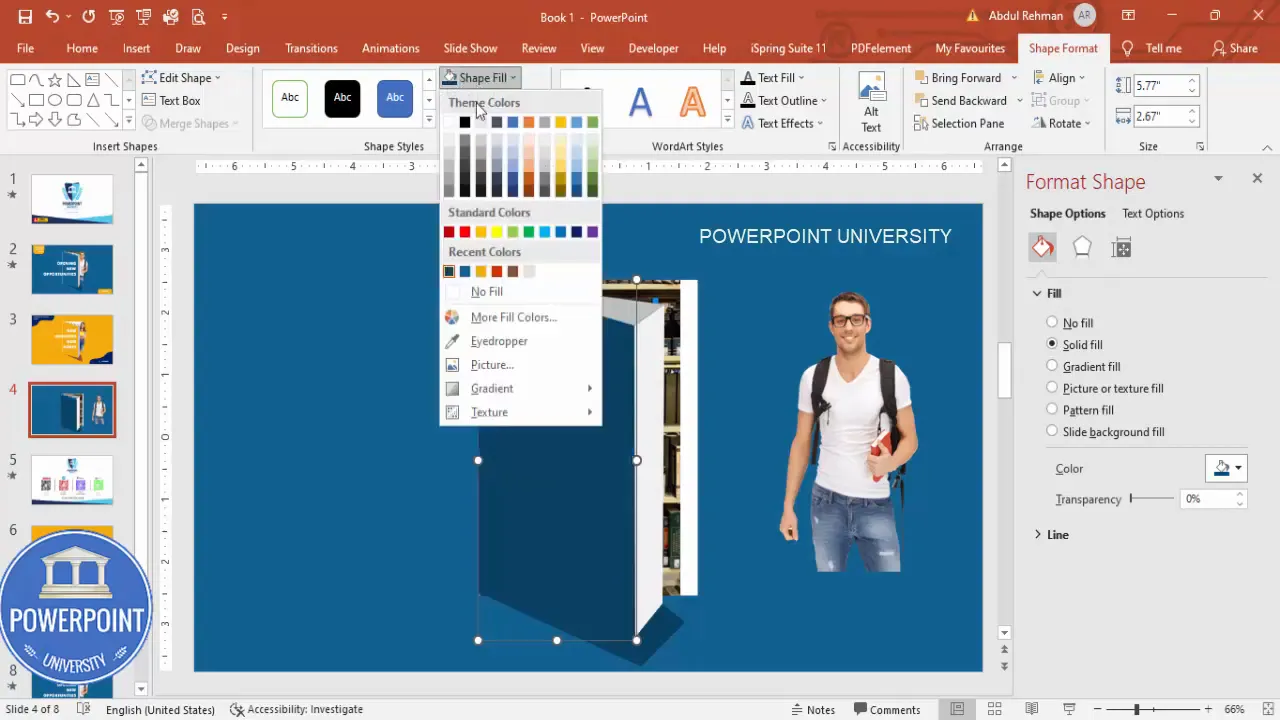Switch to Normal view icon
The height and width of the screenshot is (720, 1280).
click(x=957, y=709)
